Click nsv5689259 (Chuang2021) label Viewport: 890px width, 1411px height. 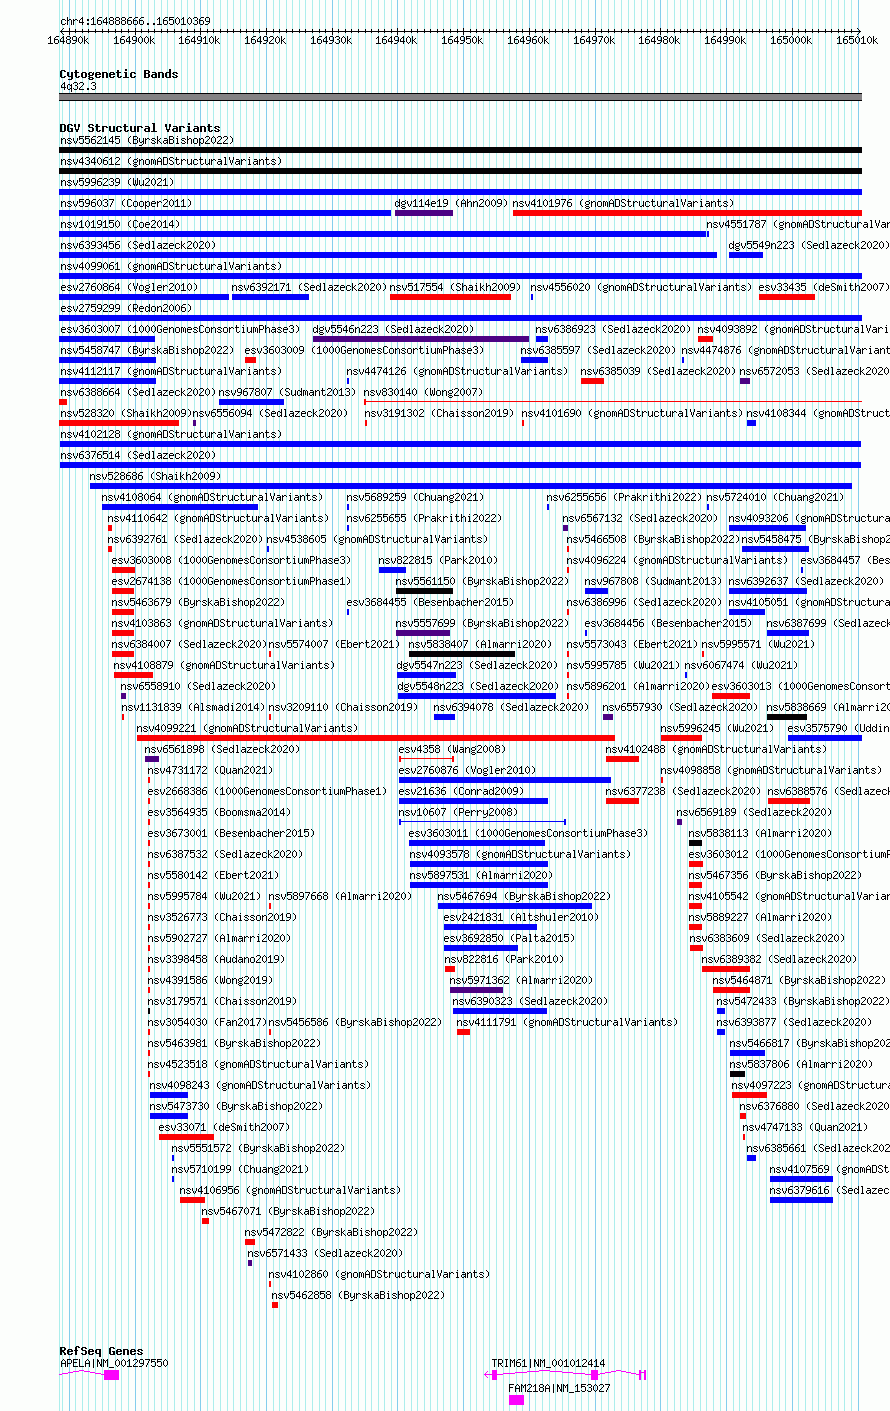pyautogui.click(x=415, y=497)
